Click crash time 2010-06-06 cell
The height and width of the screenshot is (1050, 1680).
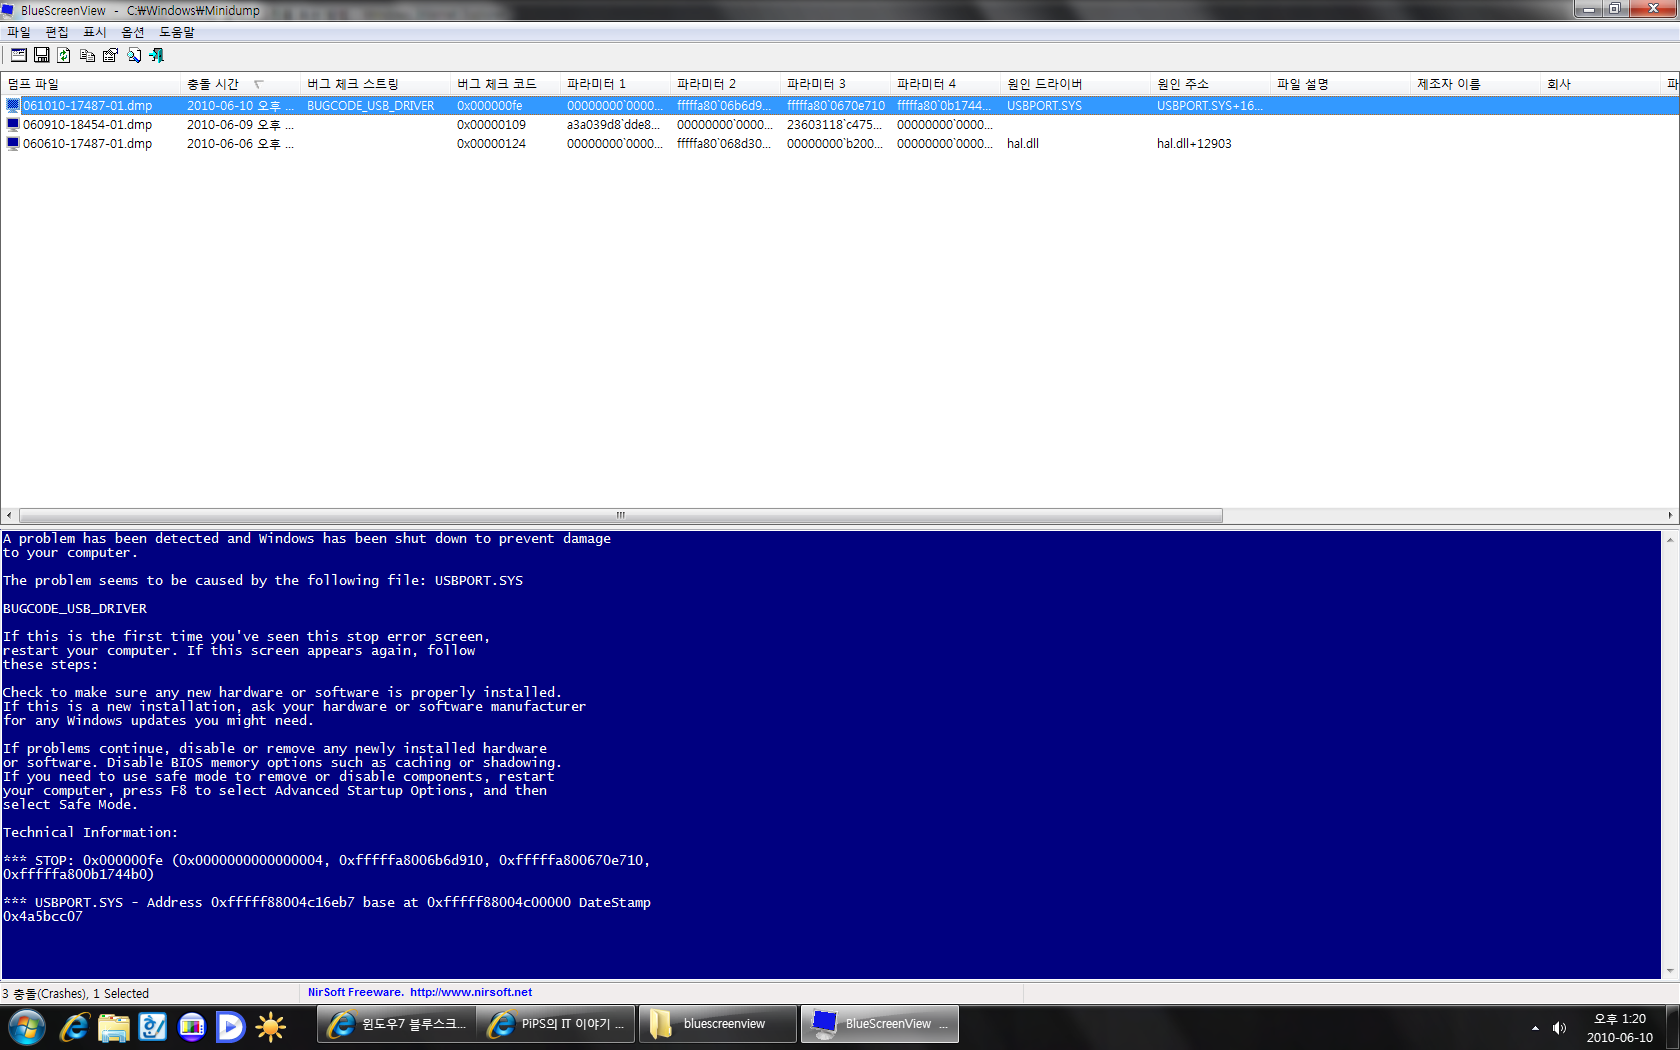pos(240,144)
